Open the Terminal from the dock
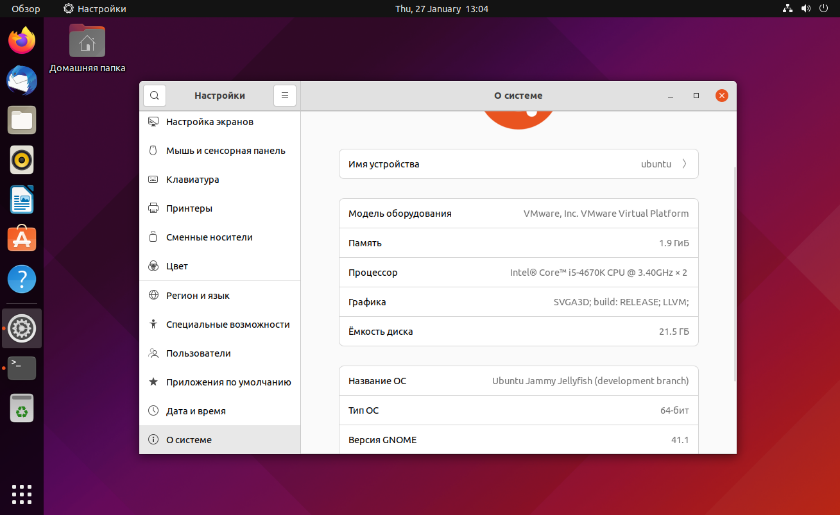 tap(21, 368)
